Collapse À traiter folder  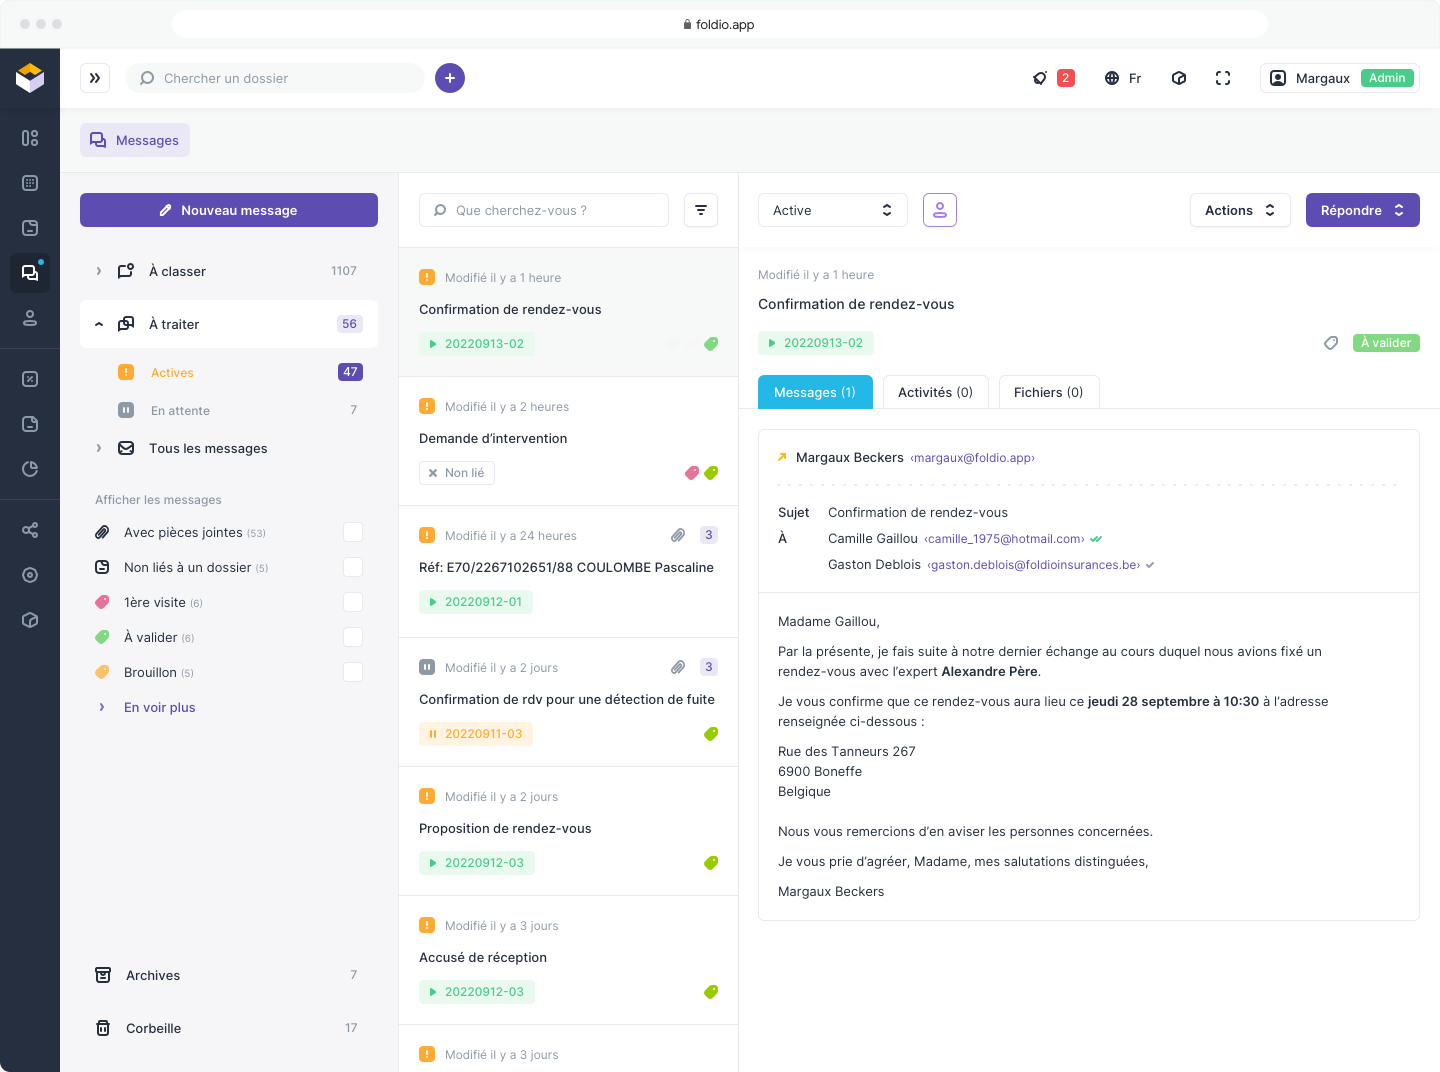pos(99,324)
